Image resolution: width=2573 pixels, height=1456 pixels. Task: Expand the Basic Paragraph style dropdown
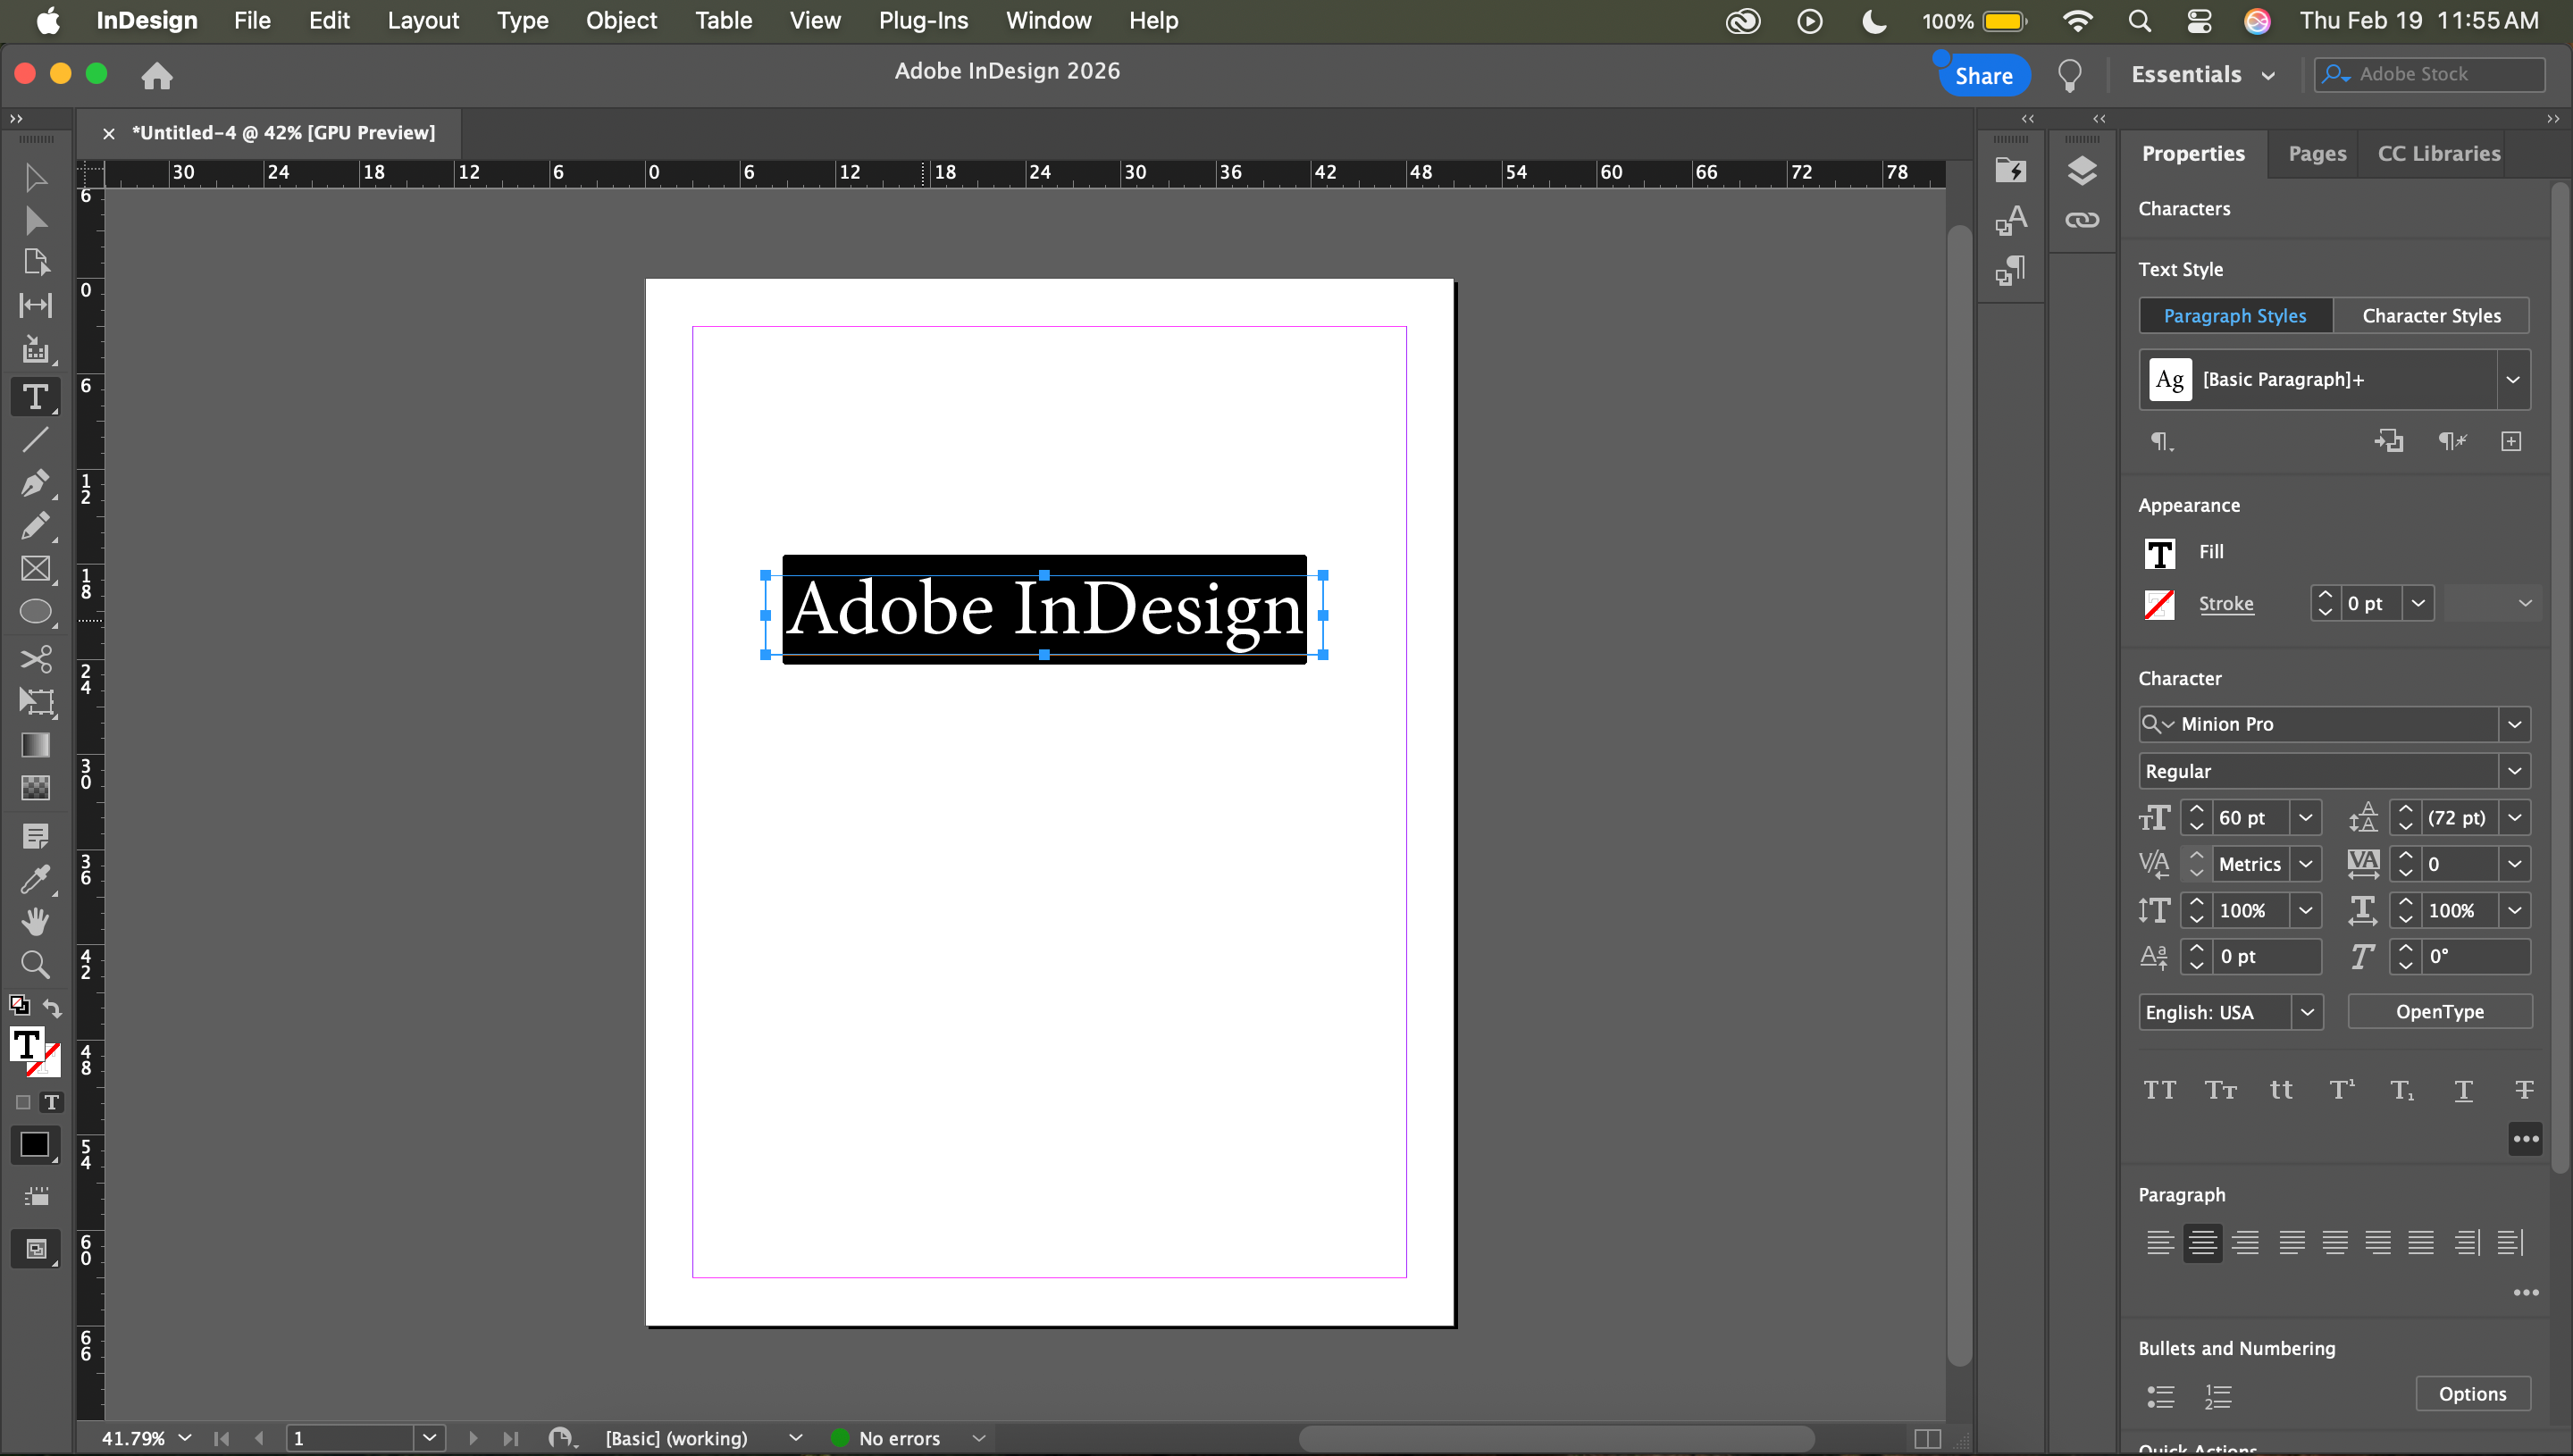2512,380
